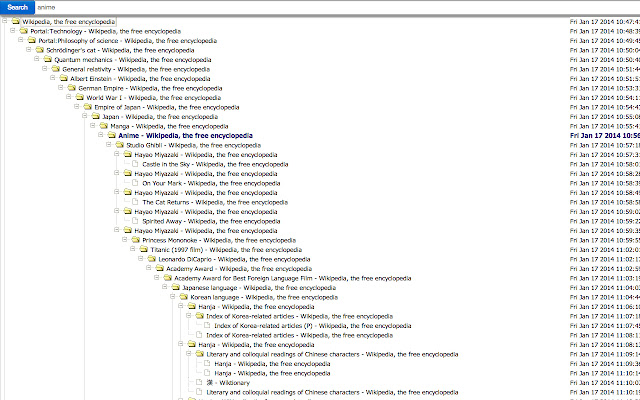Click the timestamp of the Schrödinger's cat row
Viewport: 640px width, 400px height.
click(605, 50)
